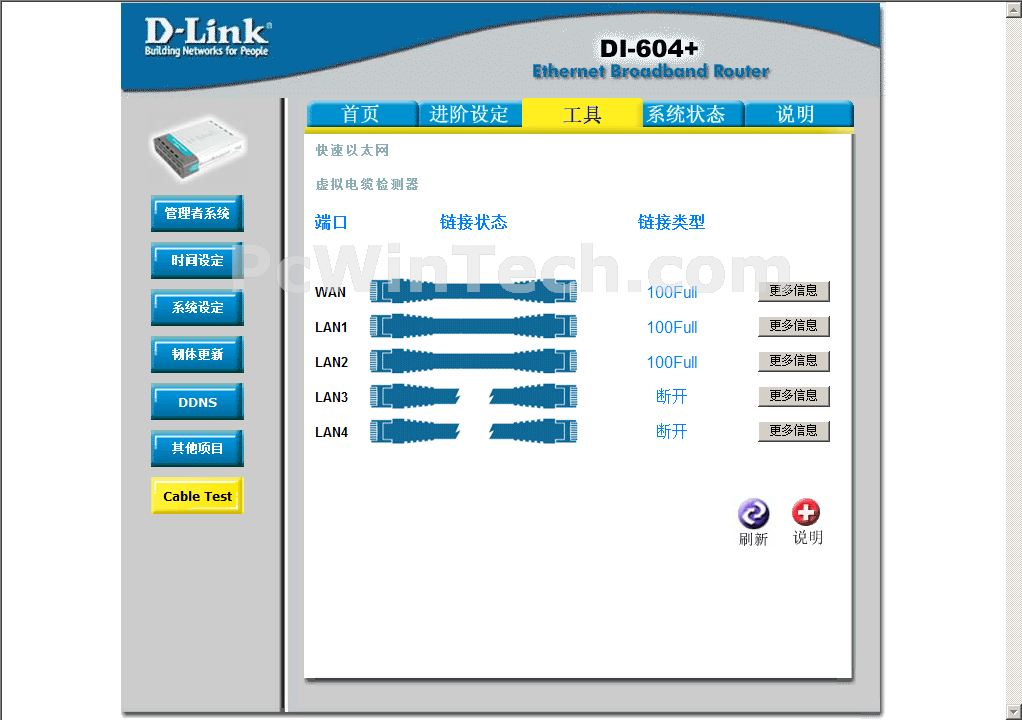Show 更多信息 for LAN3

pos(793,396)
